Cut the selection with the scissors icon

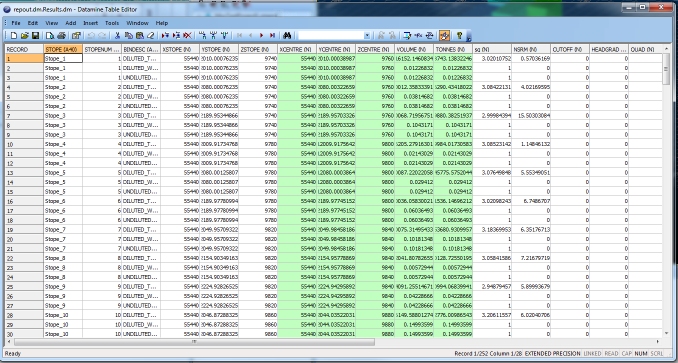[x=117, y=35]
